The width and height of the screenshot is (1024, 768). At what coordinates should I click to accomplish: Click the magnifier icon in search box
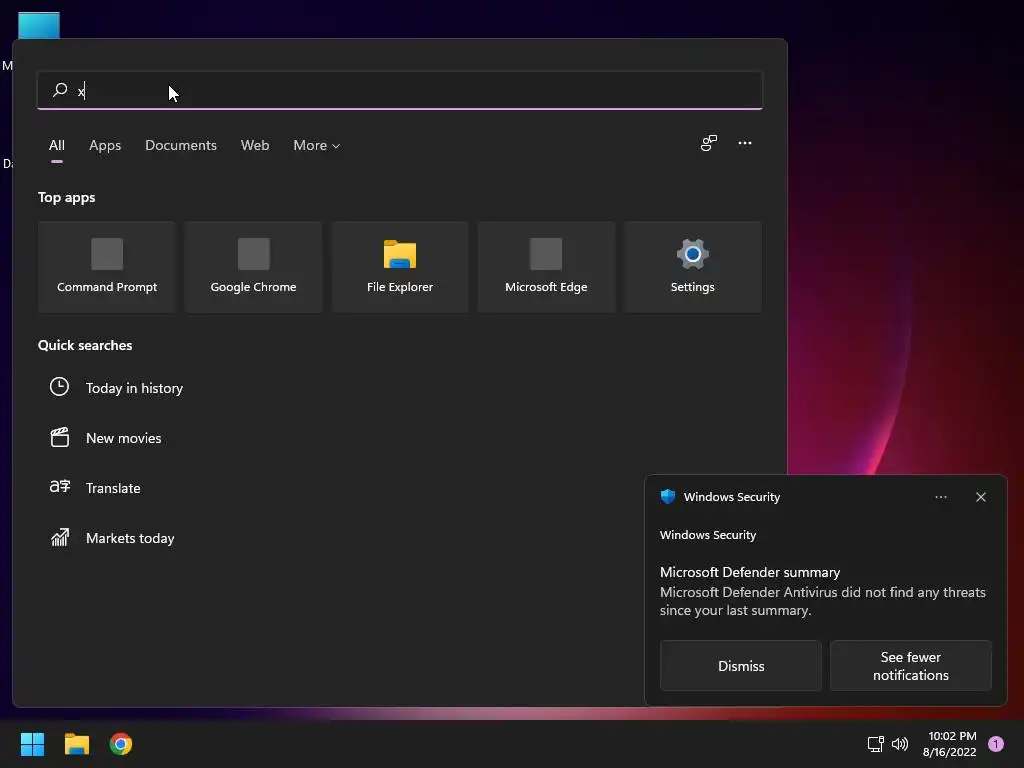point(60,90)
